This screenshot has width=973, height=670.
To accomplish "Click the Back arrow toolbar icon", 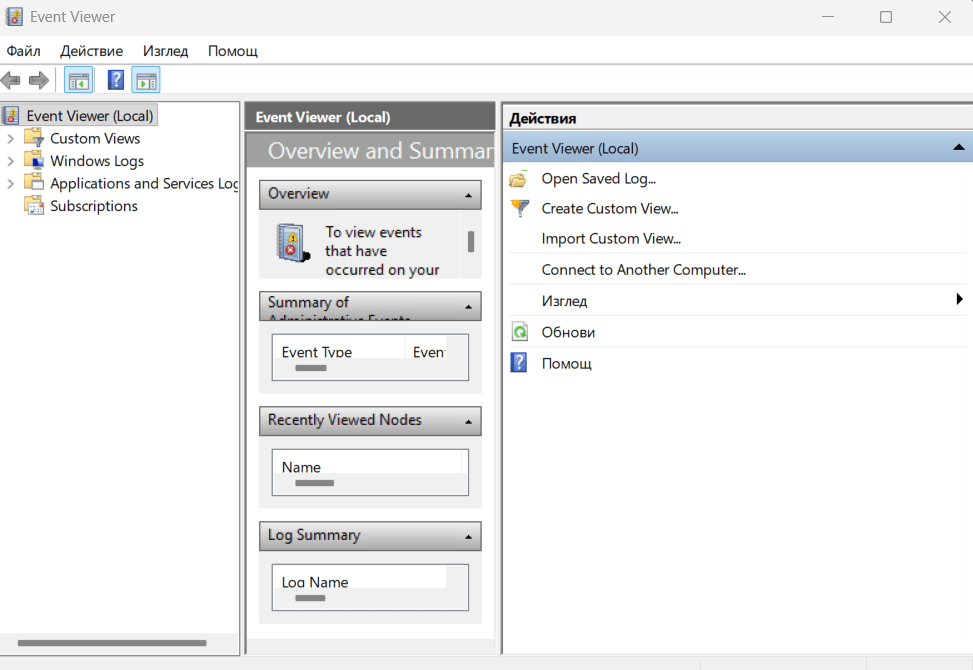I will (x=11, y=80).
